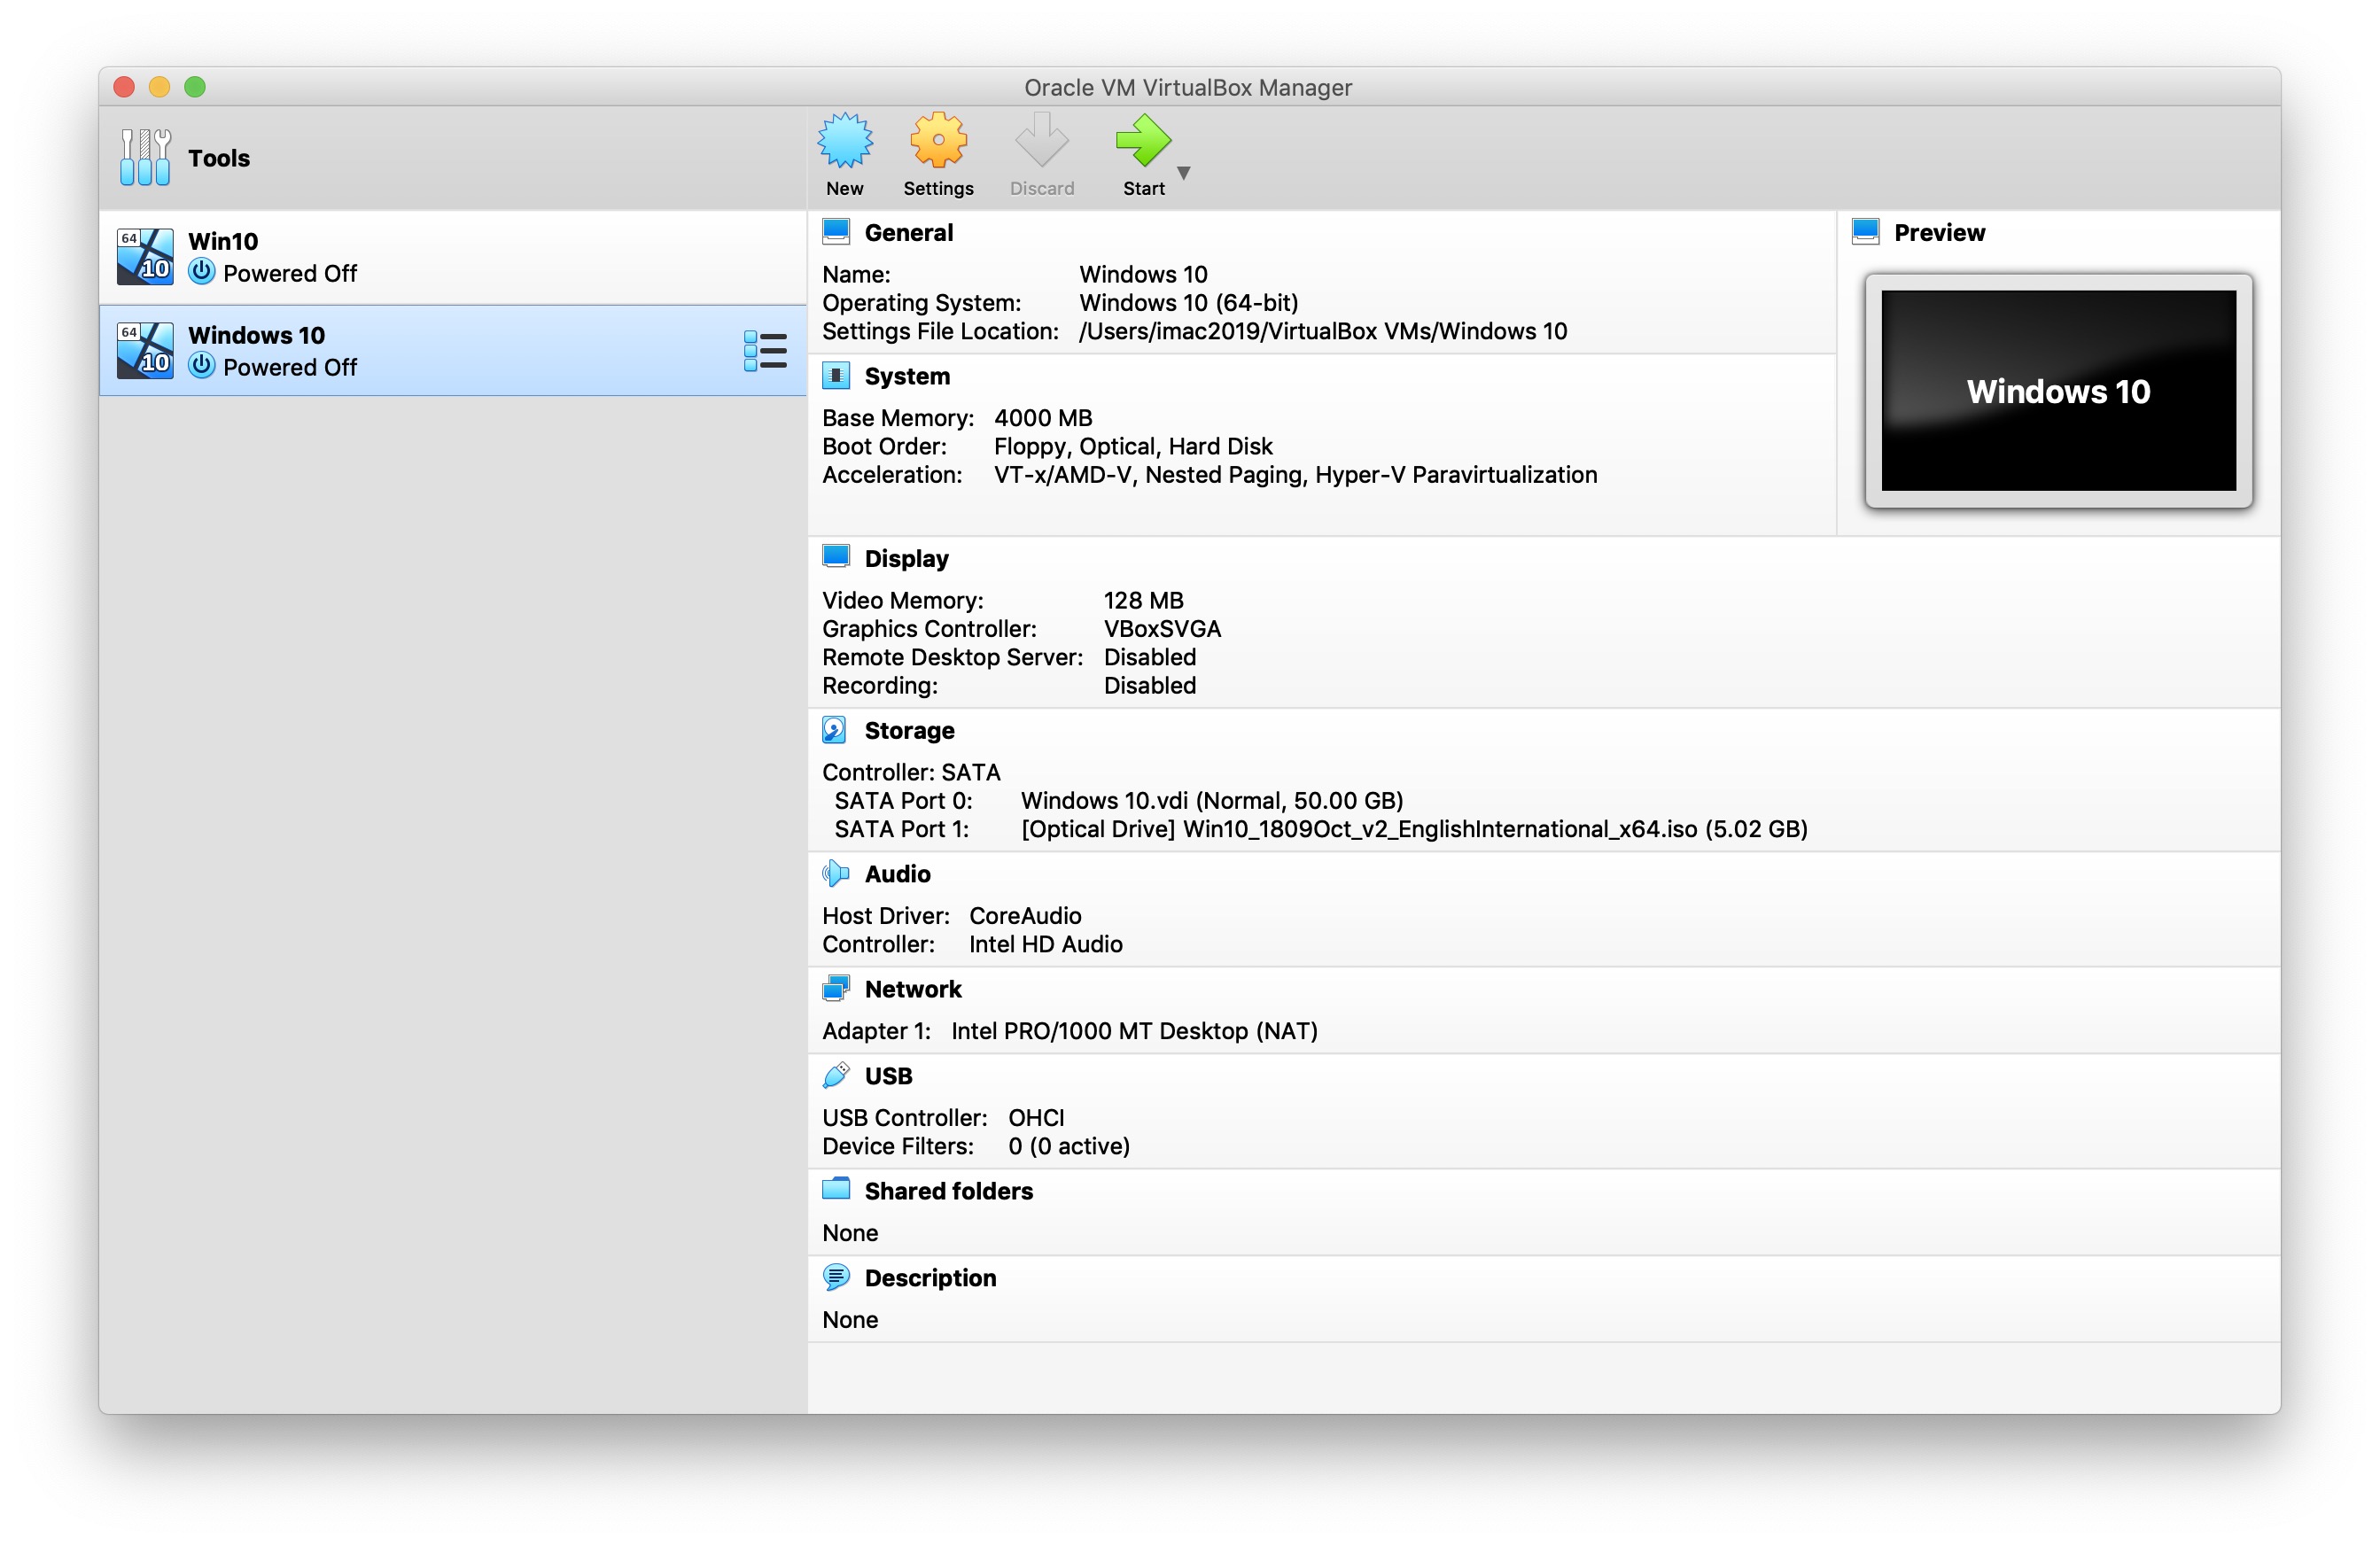Viewport: 2380px width, 1545px height.
Task: Click the Network section heading
Action: pos(913,988)
